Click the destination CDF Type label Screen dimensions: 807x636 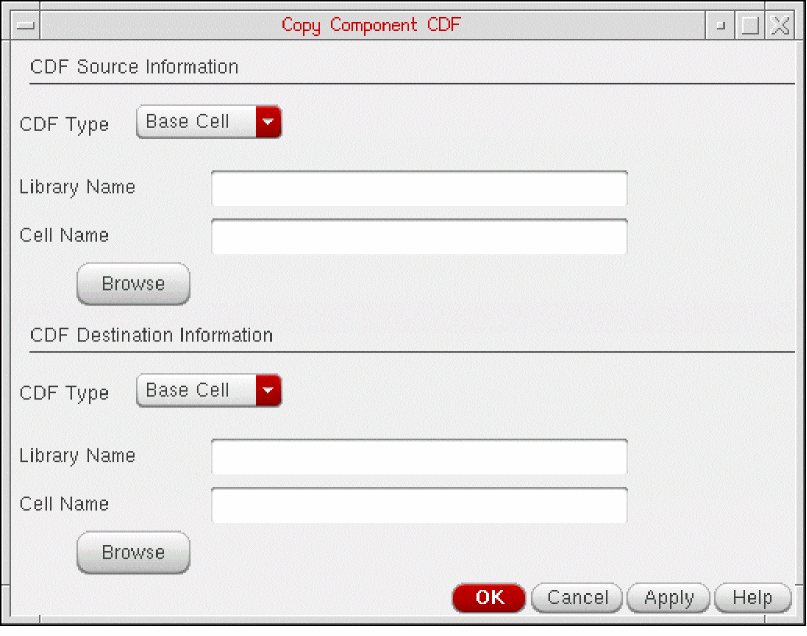[x=64, y=393]
